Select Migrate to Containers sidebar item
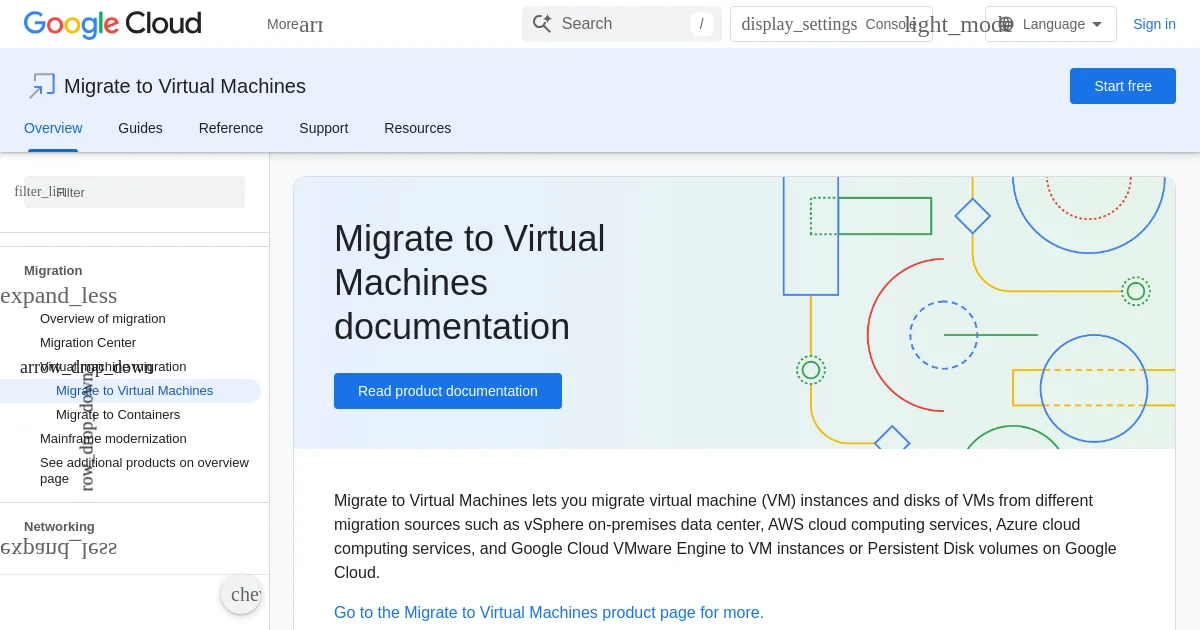 coord(118,415)
